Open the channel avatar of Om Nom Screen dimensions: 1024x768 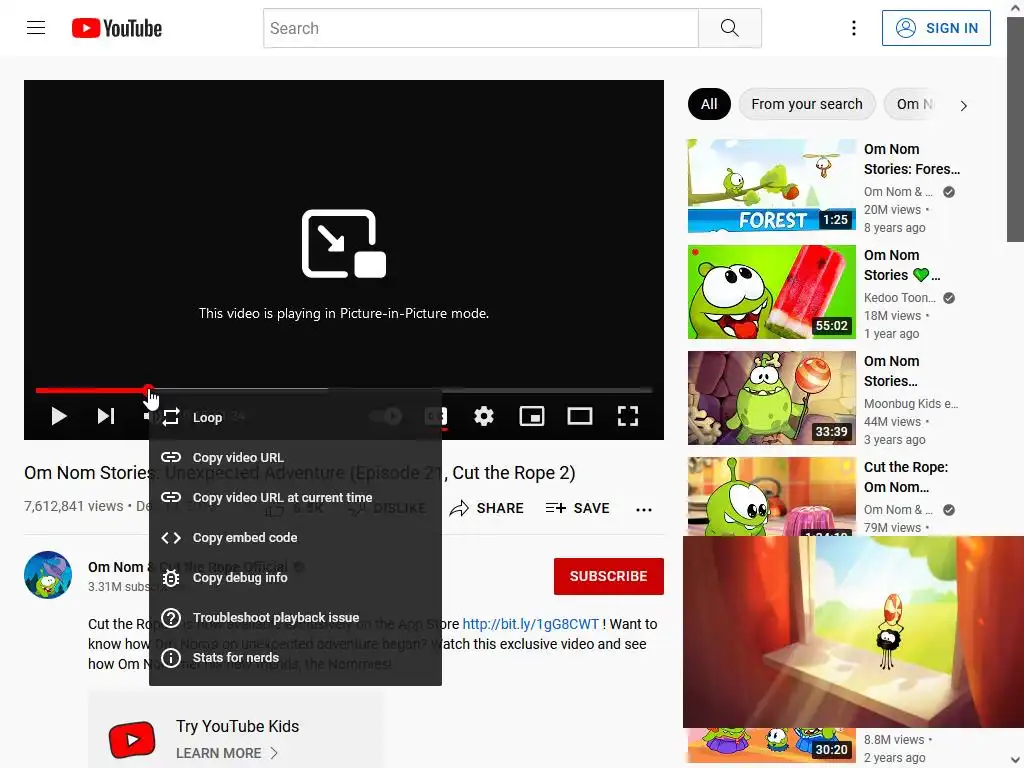(48, 575)
